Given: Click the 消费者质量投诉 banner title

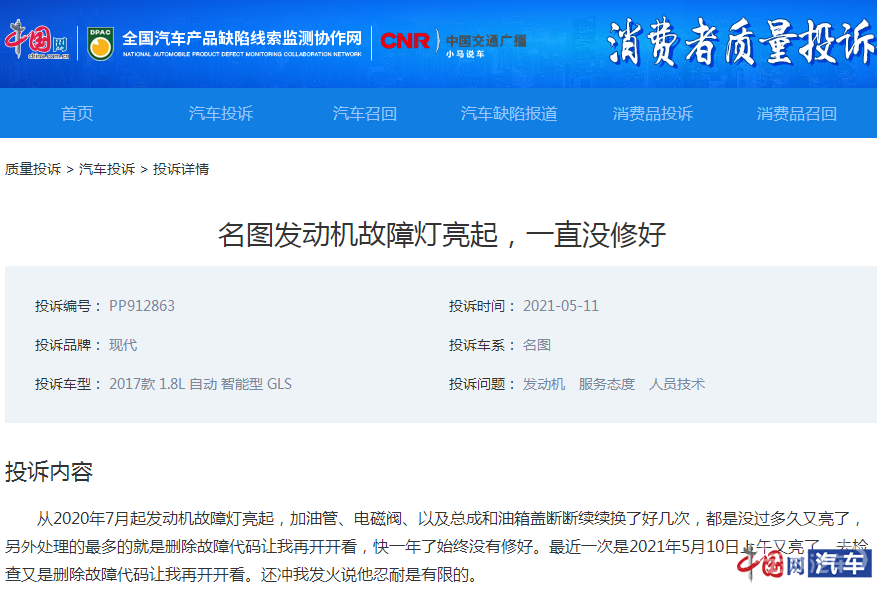Looking at the screenshot, I should click(x=741, y=41).
